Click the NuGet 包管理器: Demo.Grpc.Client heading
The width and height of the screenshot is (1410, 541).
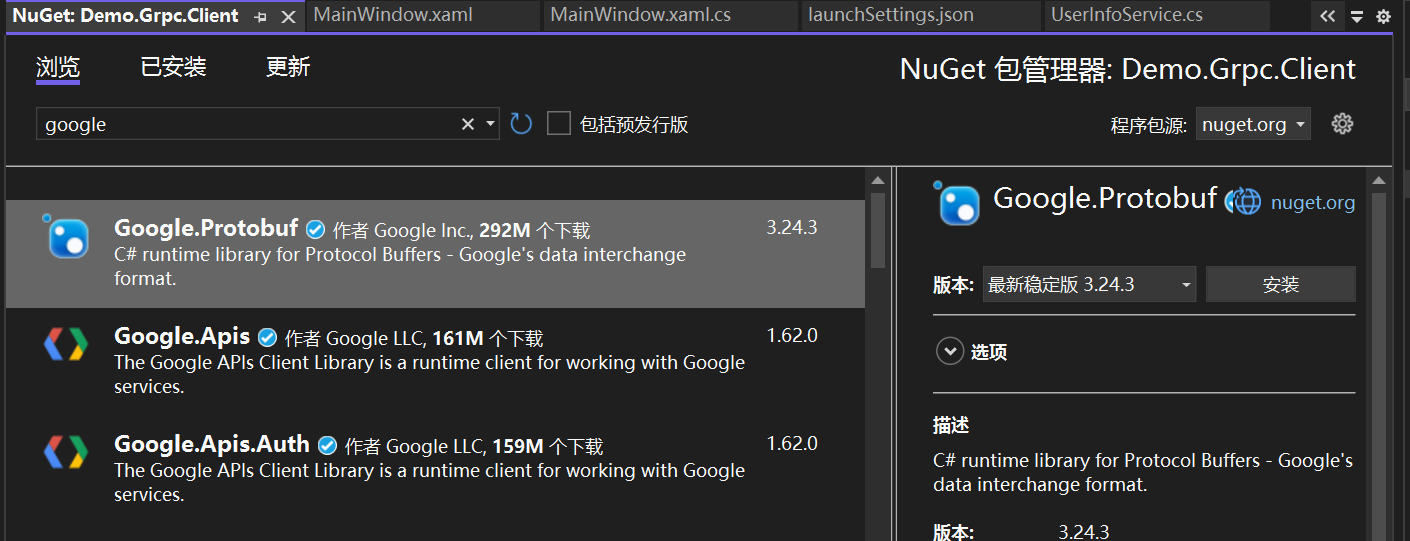(1128, 69)
